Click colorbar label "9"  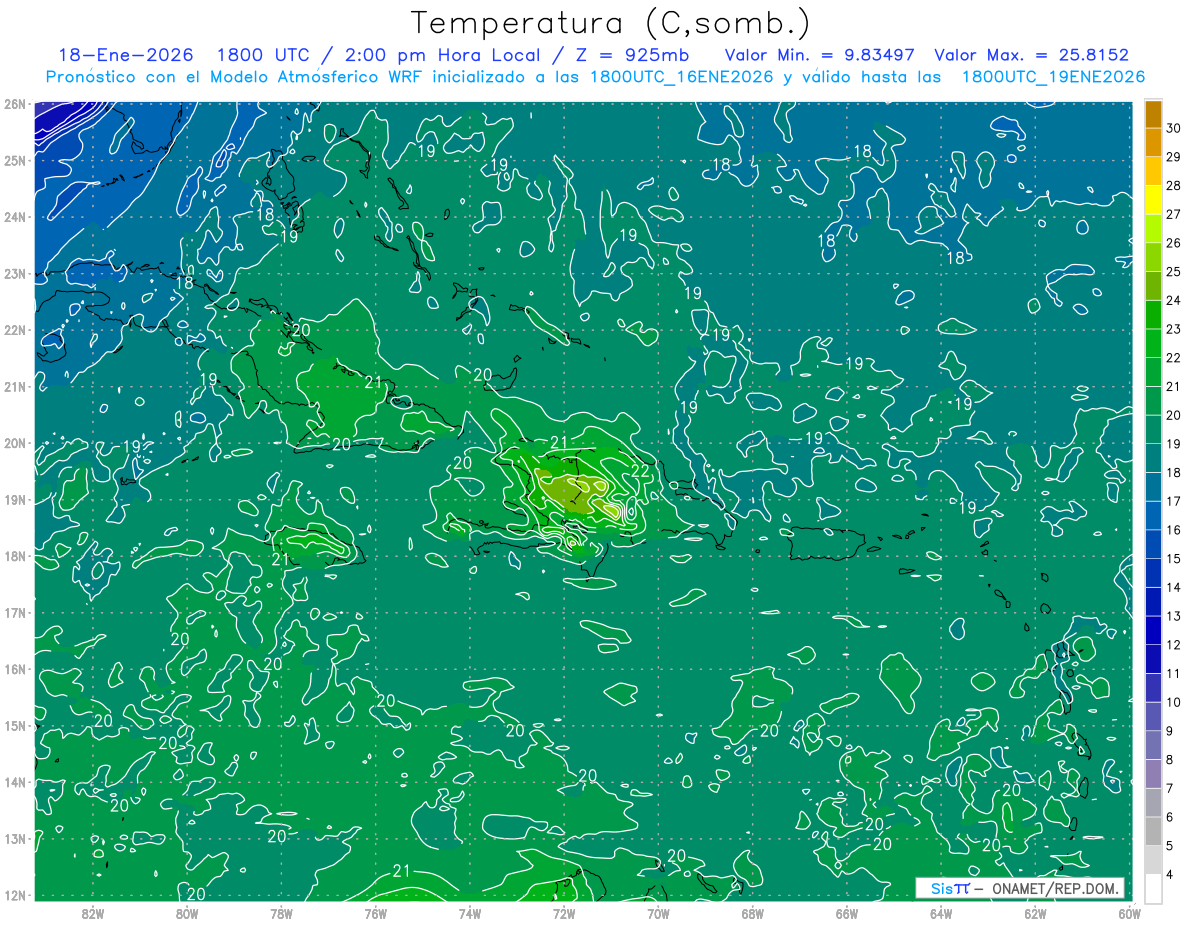[1171, 731]
